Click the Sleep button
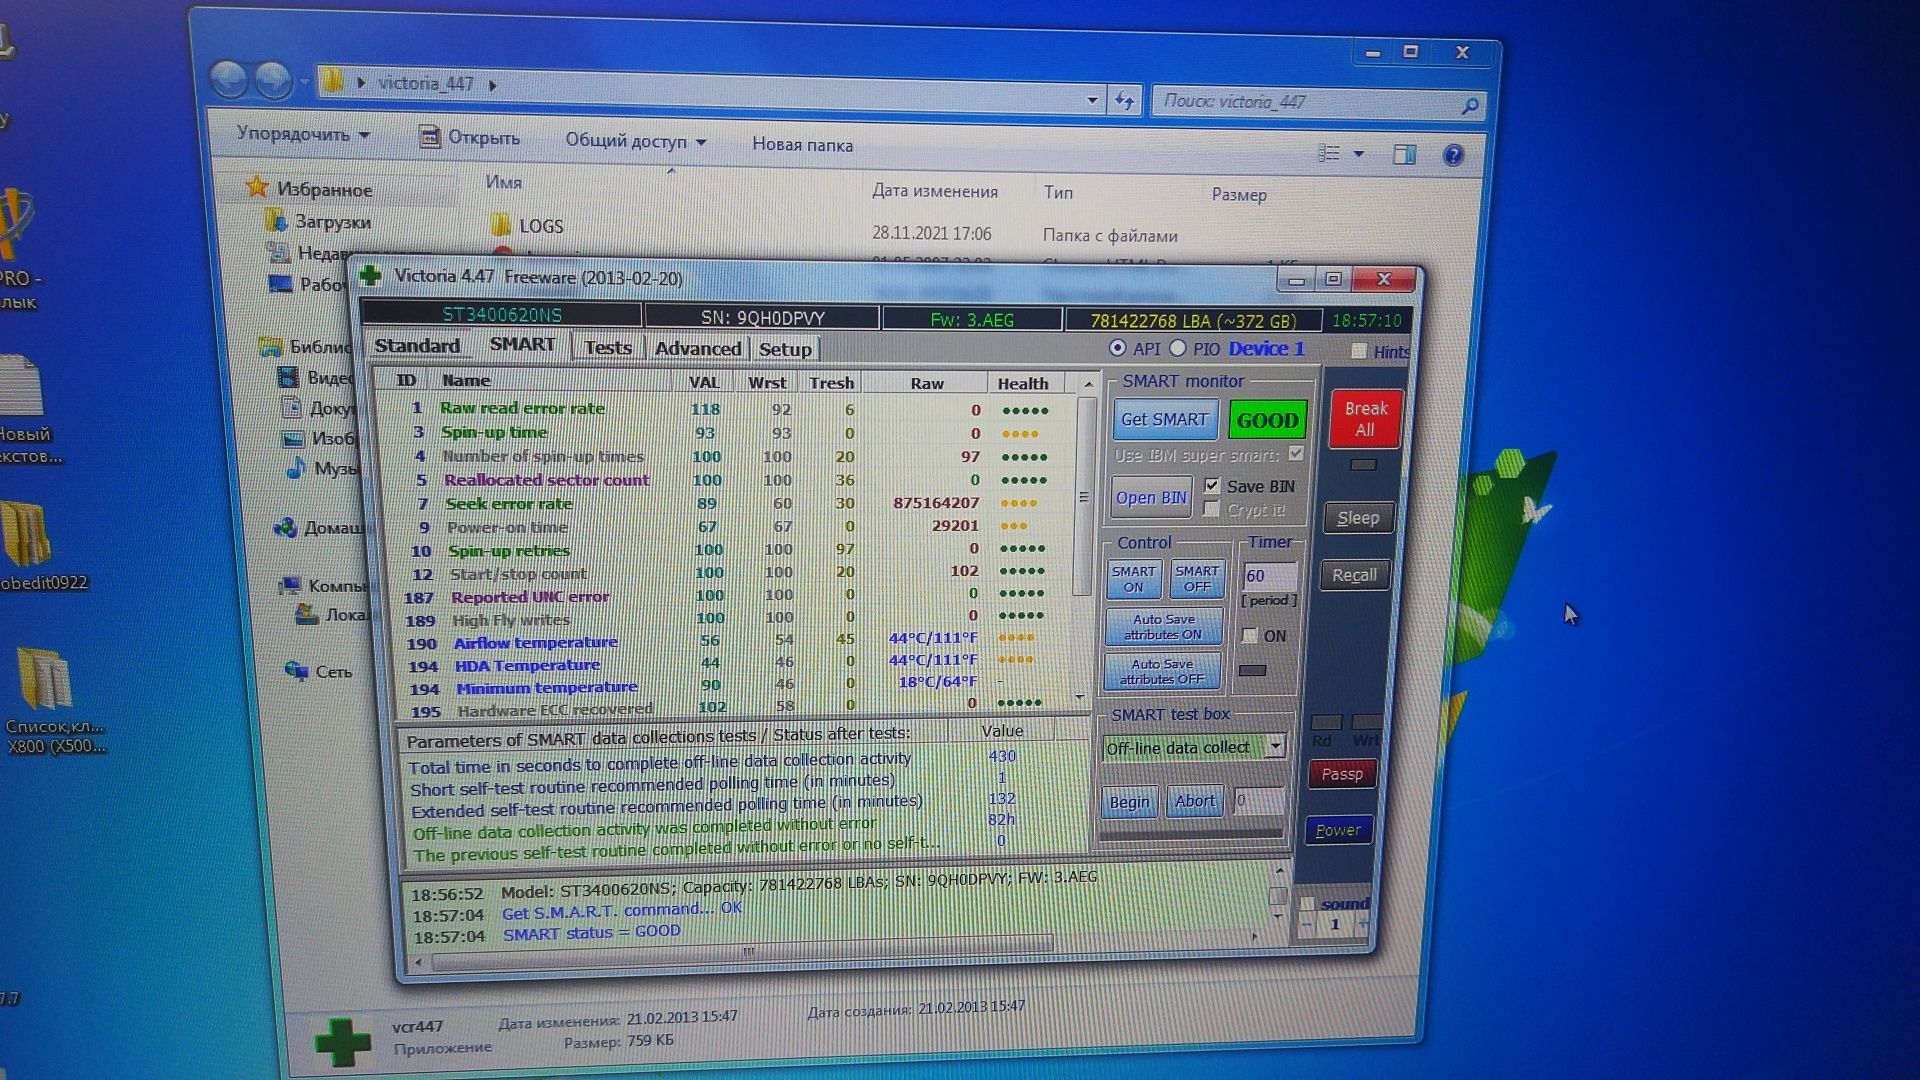This screenshot has width=1920, height=1080. [x=1357, y=518]
